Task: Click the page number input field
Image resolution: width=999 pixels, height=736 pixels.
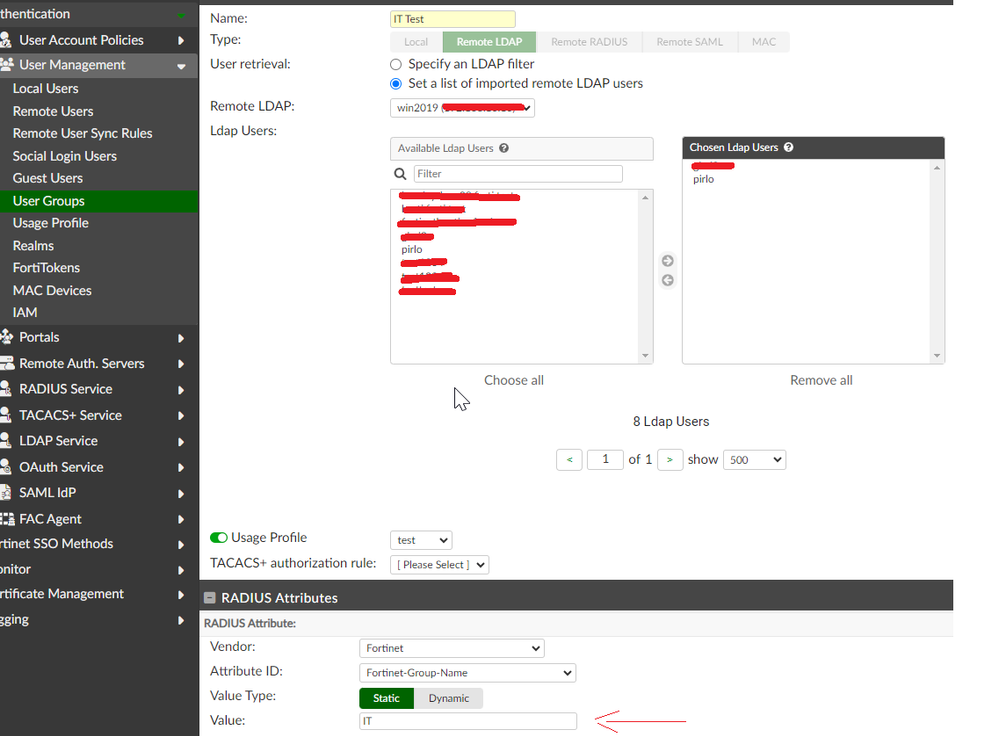Action: point(605,459)
